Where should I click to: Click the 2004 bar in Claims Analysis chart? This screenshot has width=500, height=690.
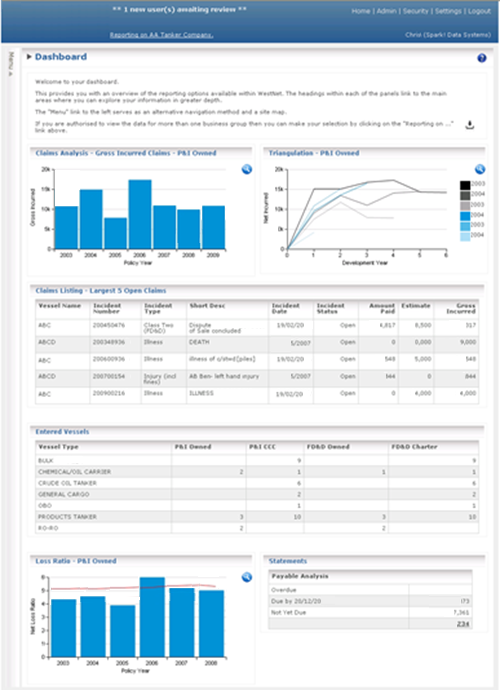[91, 219]
